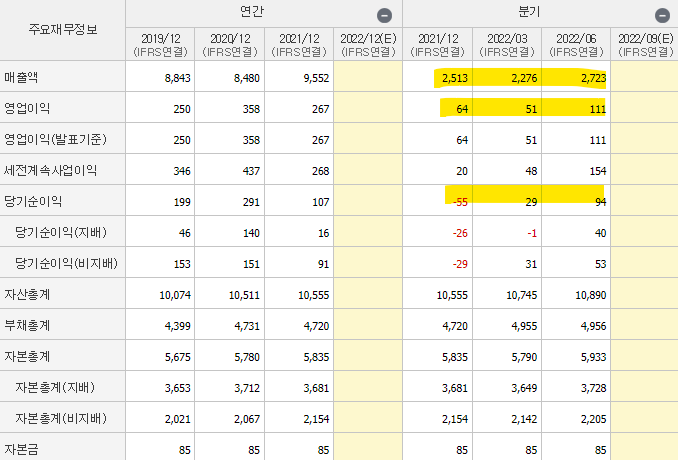Select the quarterly 2022/03 column header
678x460 pixels.
(507, 45)
